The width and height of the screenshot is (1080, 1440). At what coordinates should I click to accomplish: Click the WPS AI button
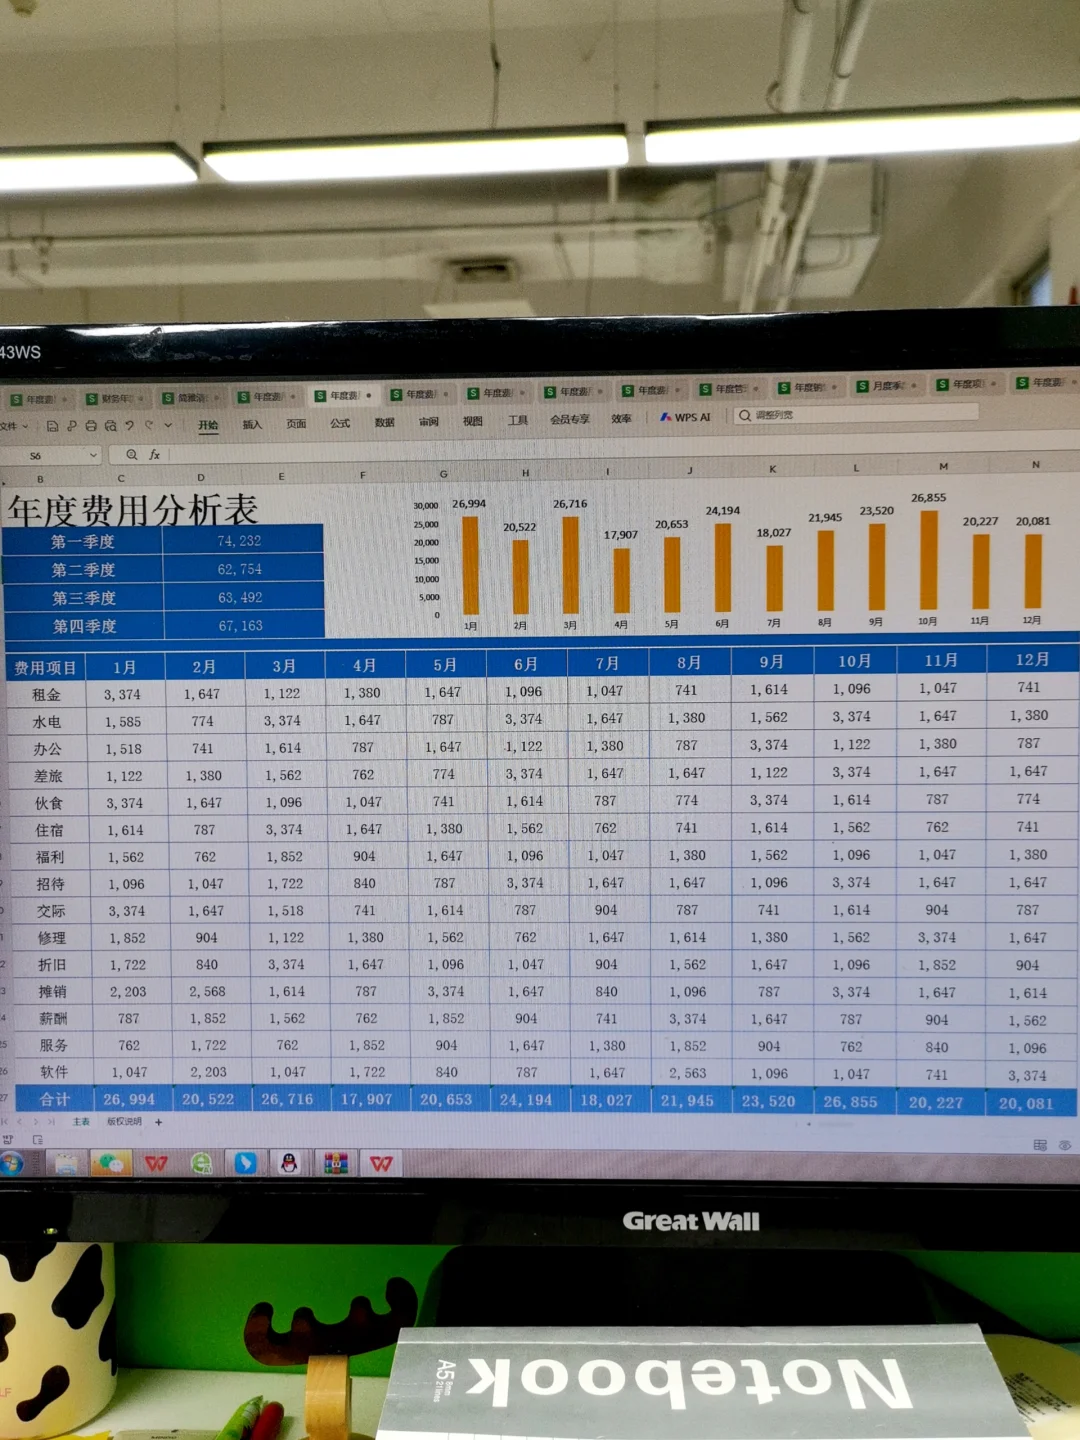click(x=686, y=417)
